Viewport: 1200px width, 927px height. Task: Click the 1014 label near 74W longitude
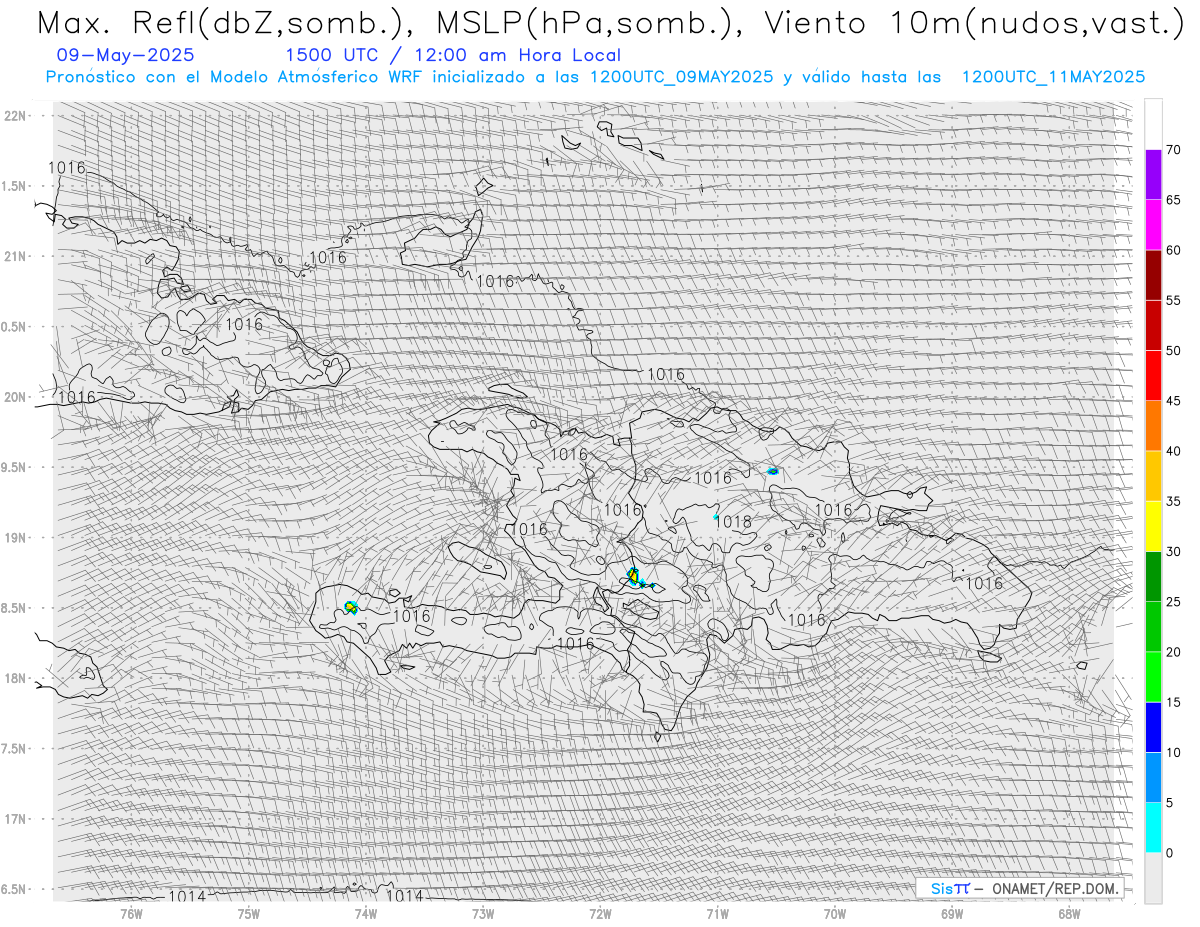[405, 896]
